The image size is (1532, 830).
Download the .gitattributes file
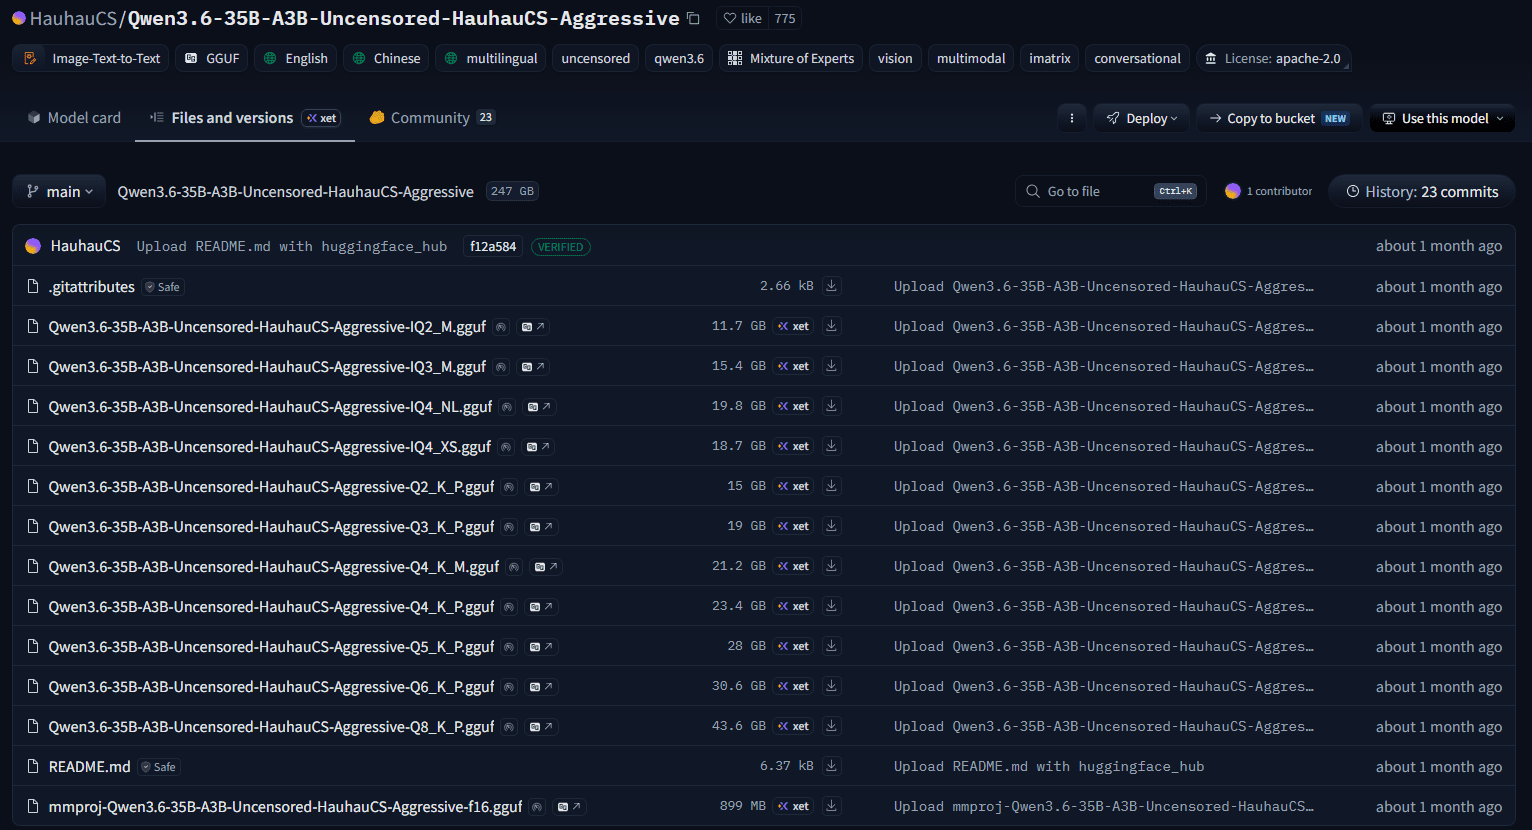coord(832,286)
